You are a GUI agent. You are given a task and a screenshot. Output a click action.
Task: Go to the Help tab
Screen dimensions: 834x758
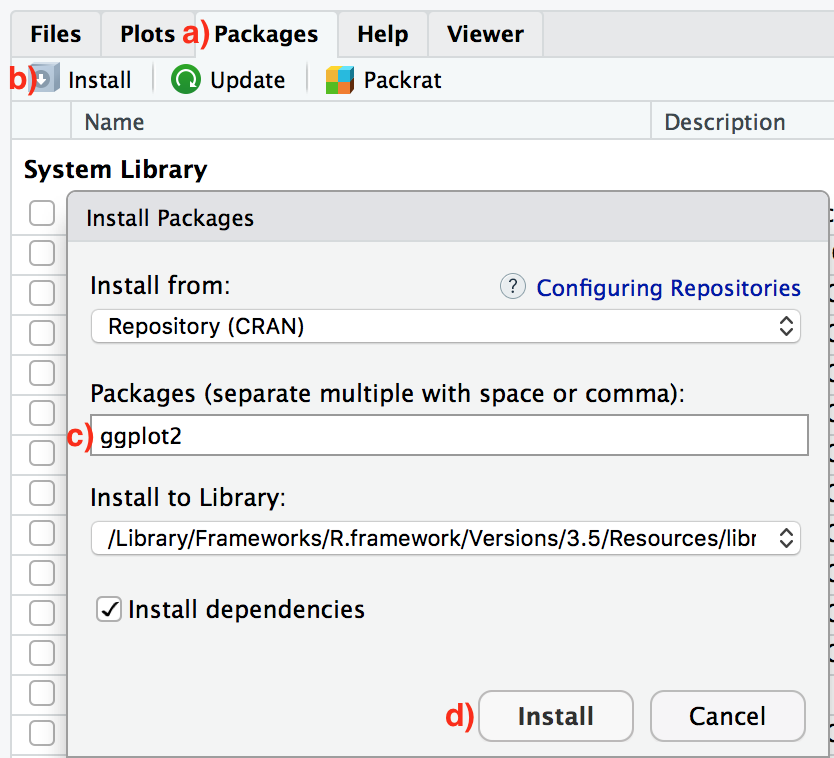pos(382,34)
